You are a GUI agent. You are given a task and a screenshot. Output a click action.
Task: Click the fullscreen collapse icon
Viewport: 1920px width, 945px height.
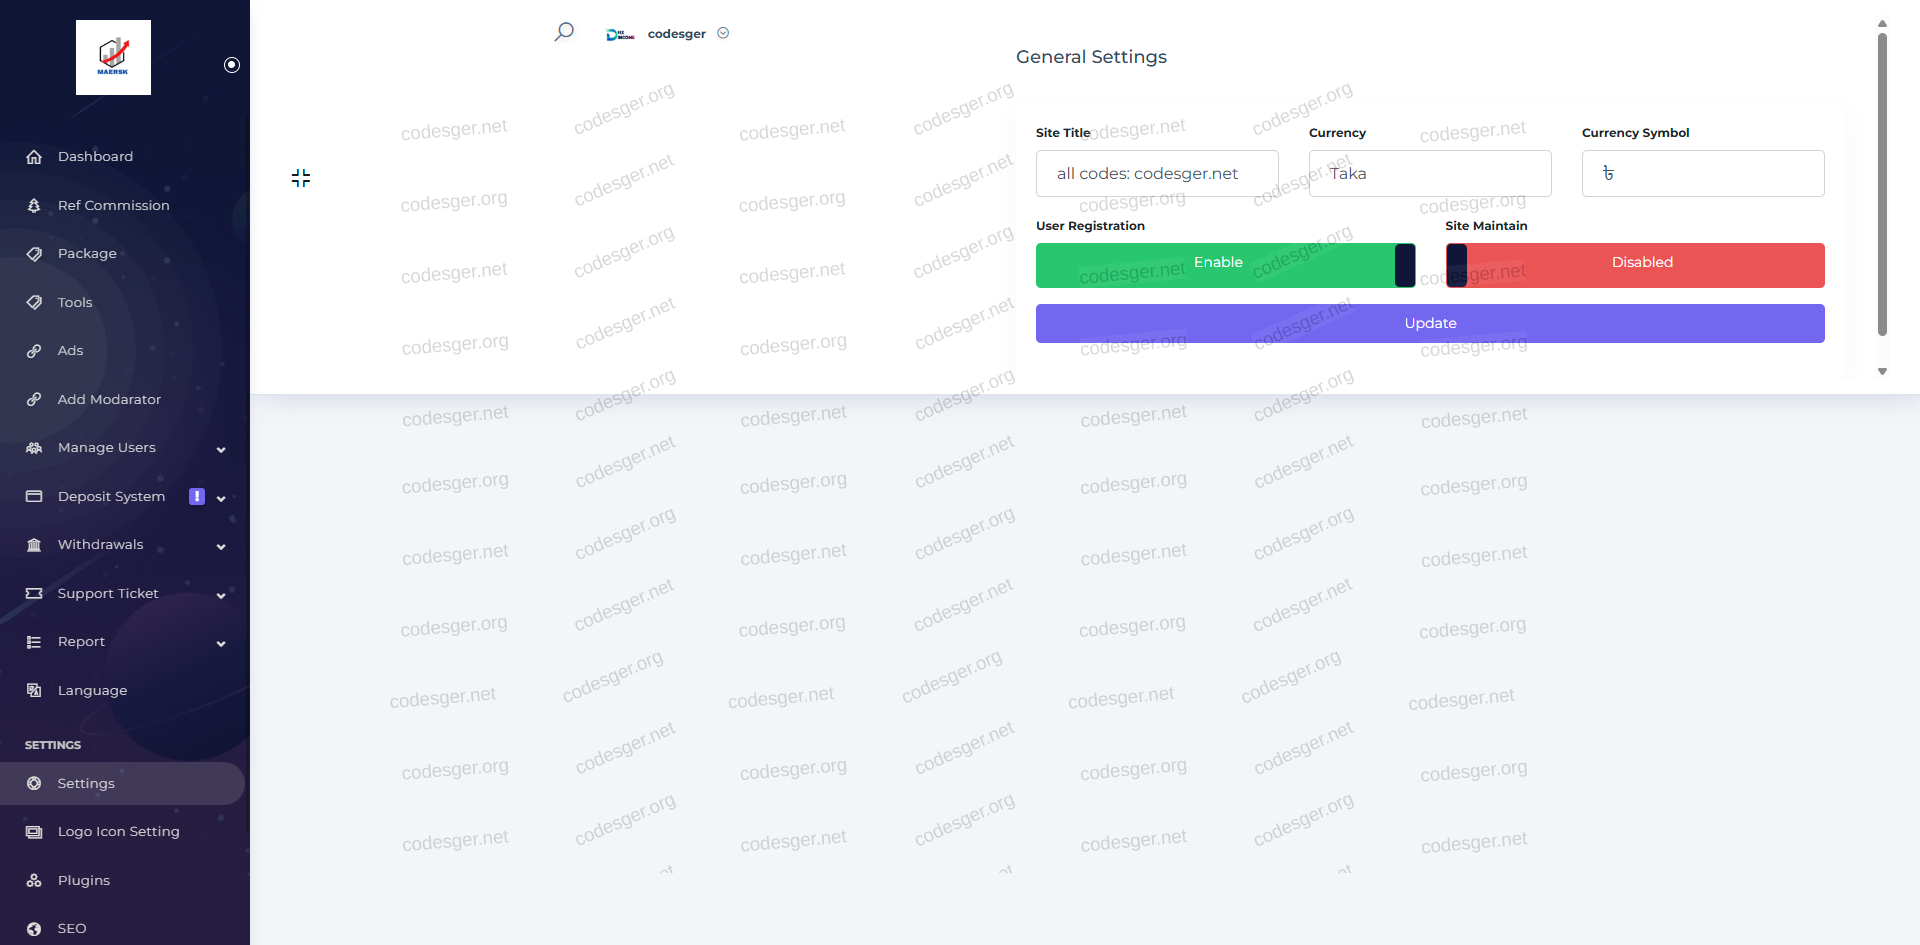point(301,178)
